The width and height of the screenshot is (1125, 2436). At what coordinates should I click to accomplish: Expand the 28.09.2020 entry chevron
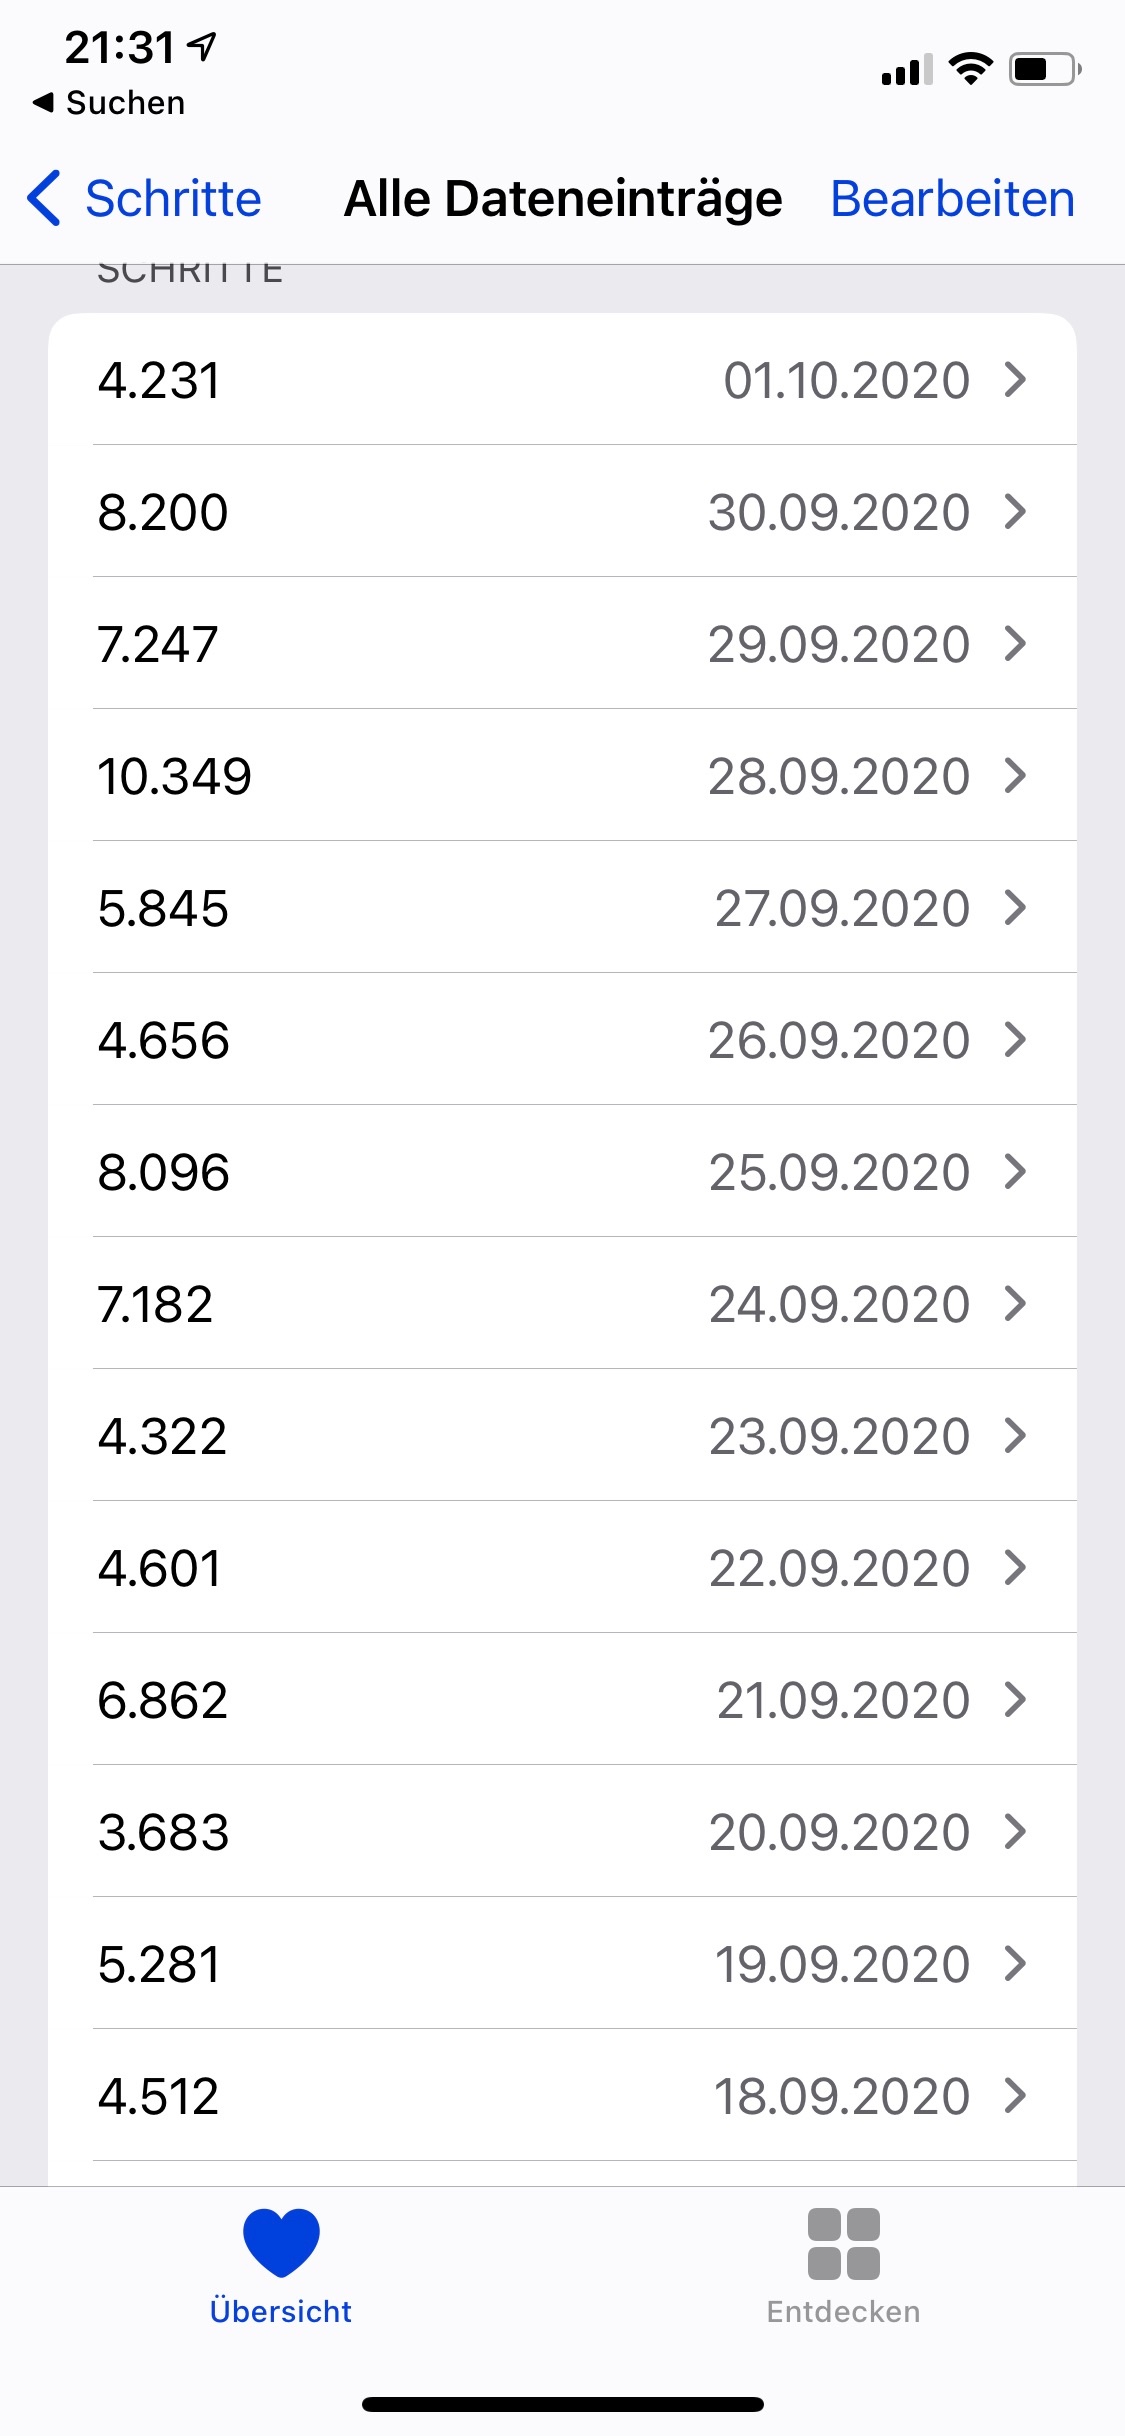(x=1015, y=776)
